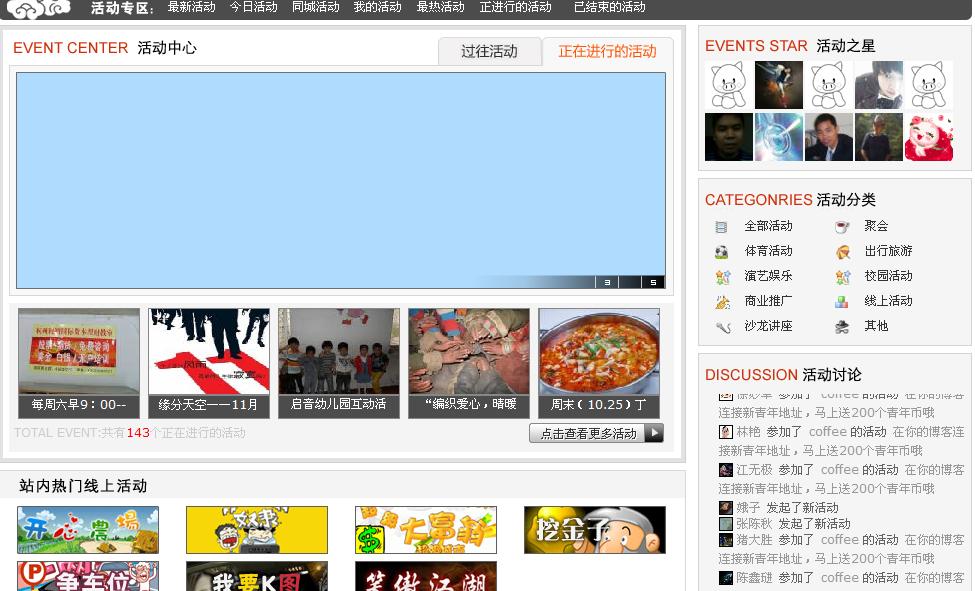Screen dimensions: 975x591
Task: Open the 线上活动 category link
Action: pos(889,300)
